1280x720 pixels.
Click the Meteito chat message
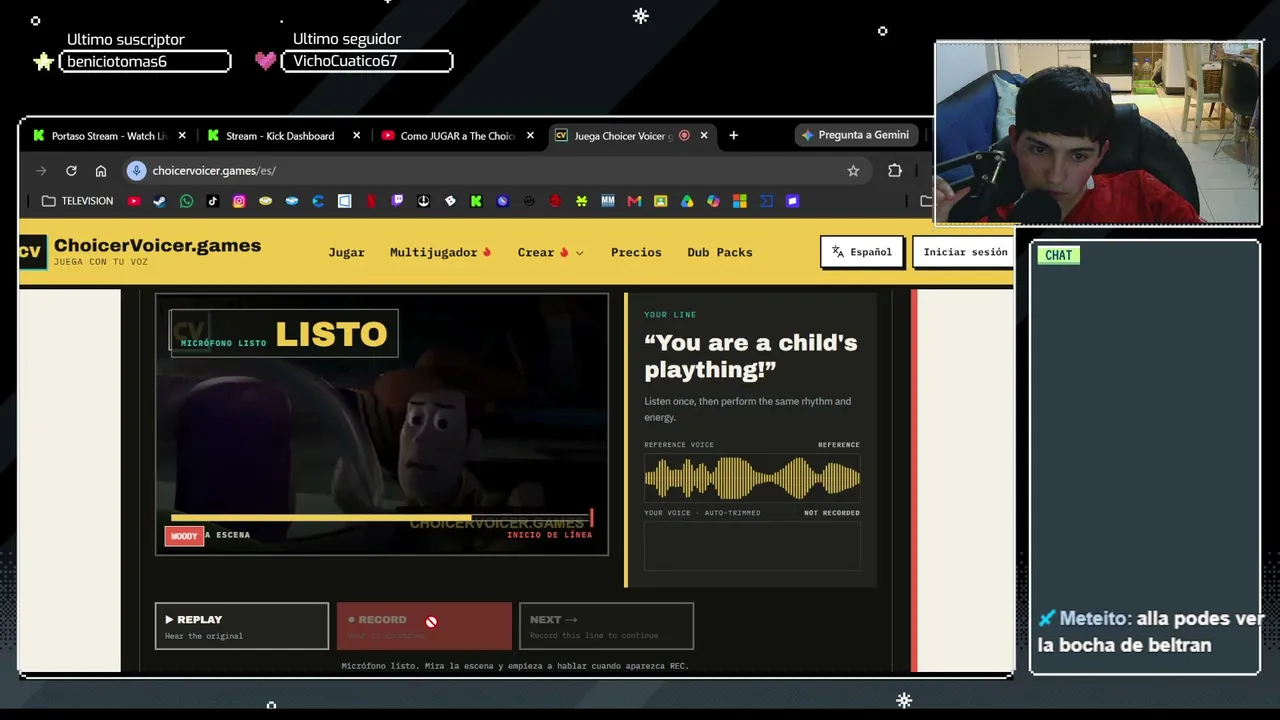(1150, 632)
